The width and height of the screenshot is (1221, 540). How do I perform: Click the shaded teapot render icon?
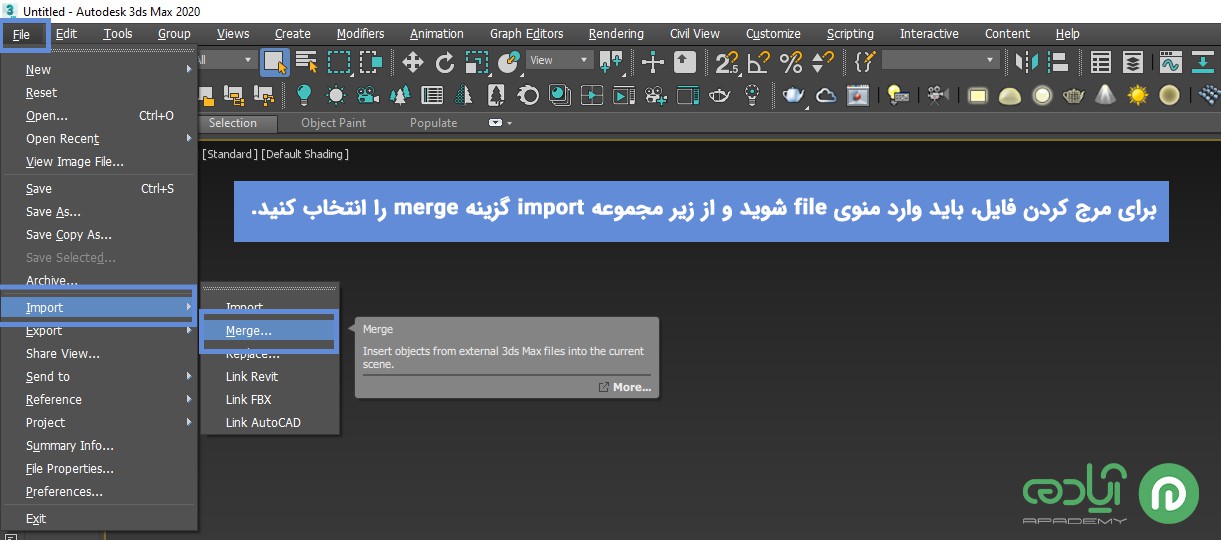[794, 96]
